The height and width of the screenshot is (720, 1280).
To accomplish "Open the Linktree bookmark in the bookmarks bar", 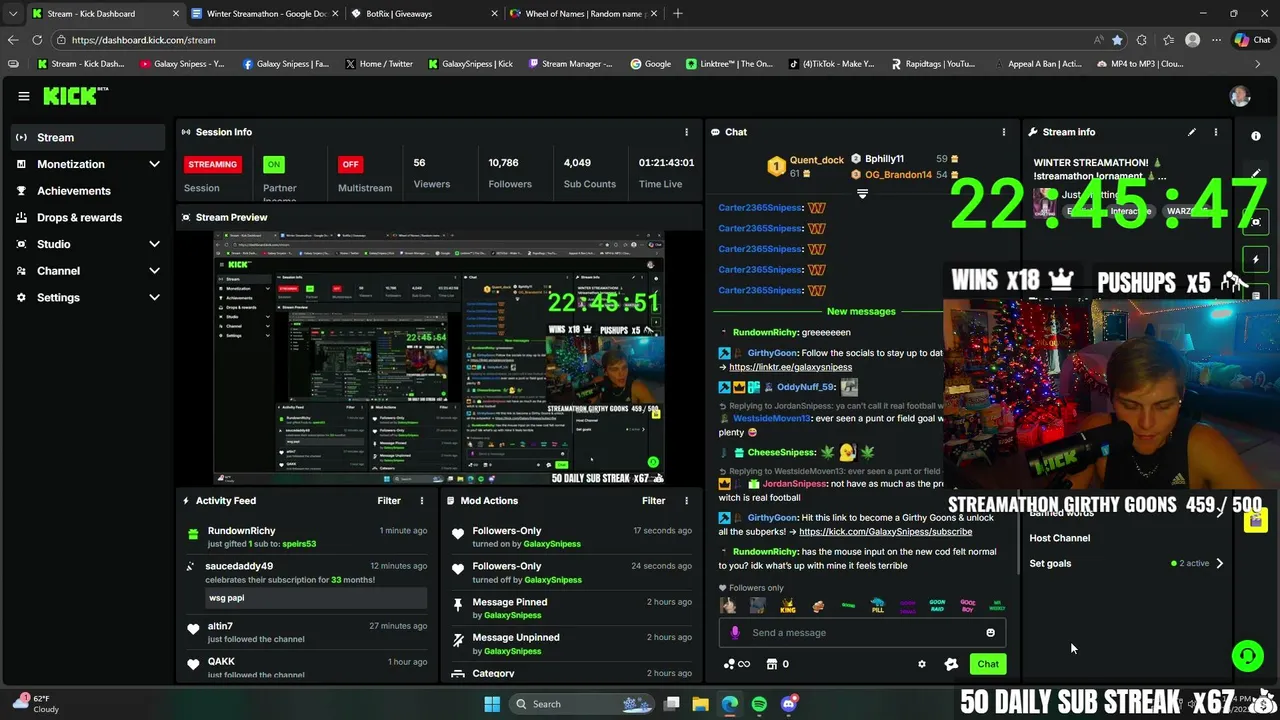I will [x=729, y=64].
